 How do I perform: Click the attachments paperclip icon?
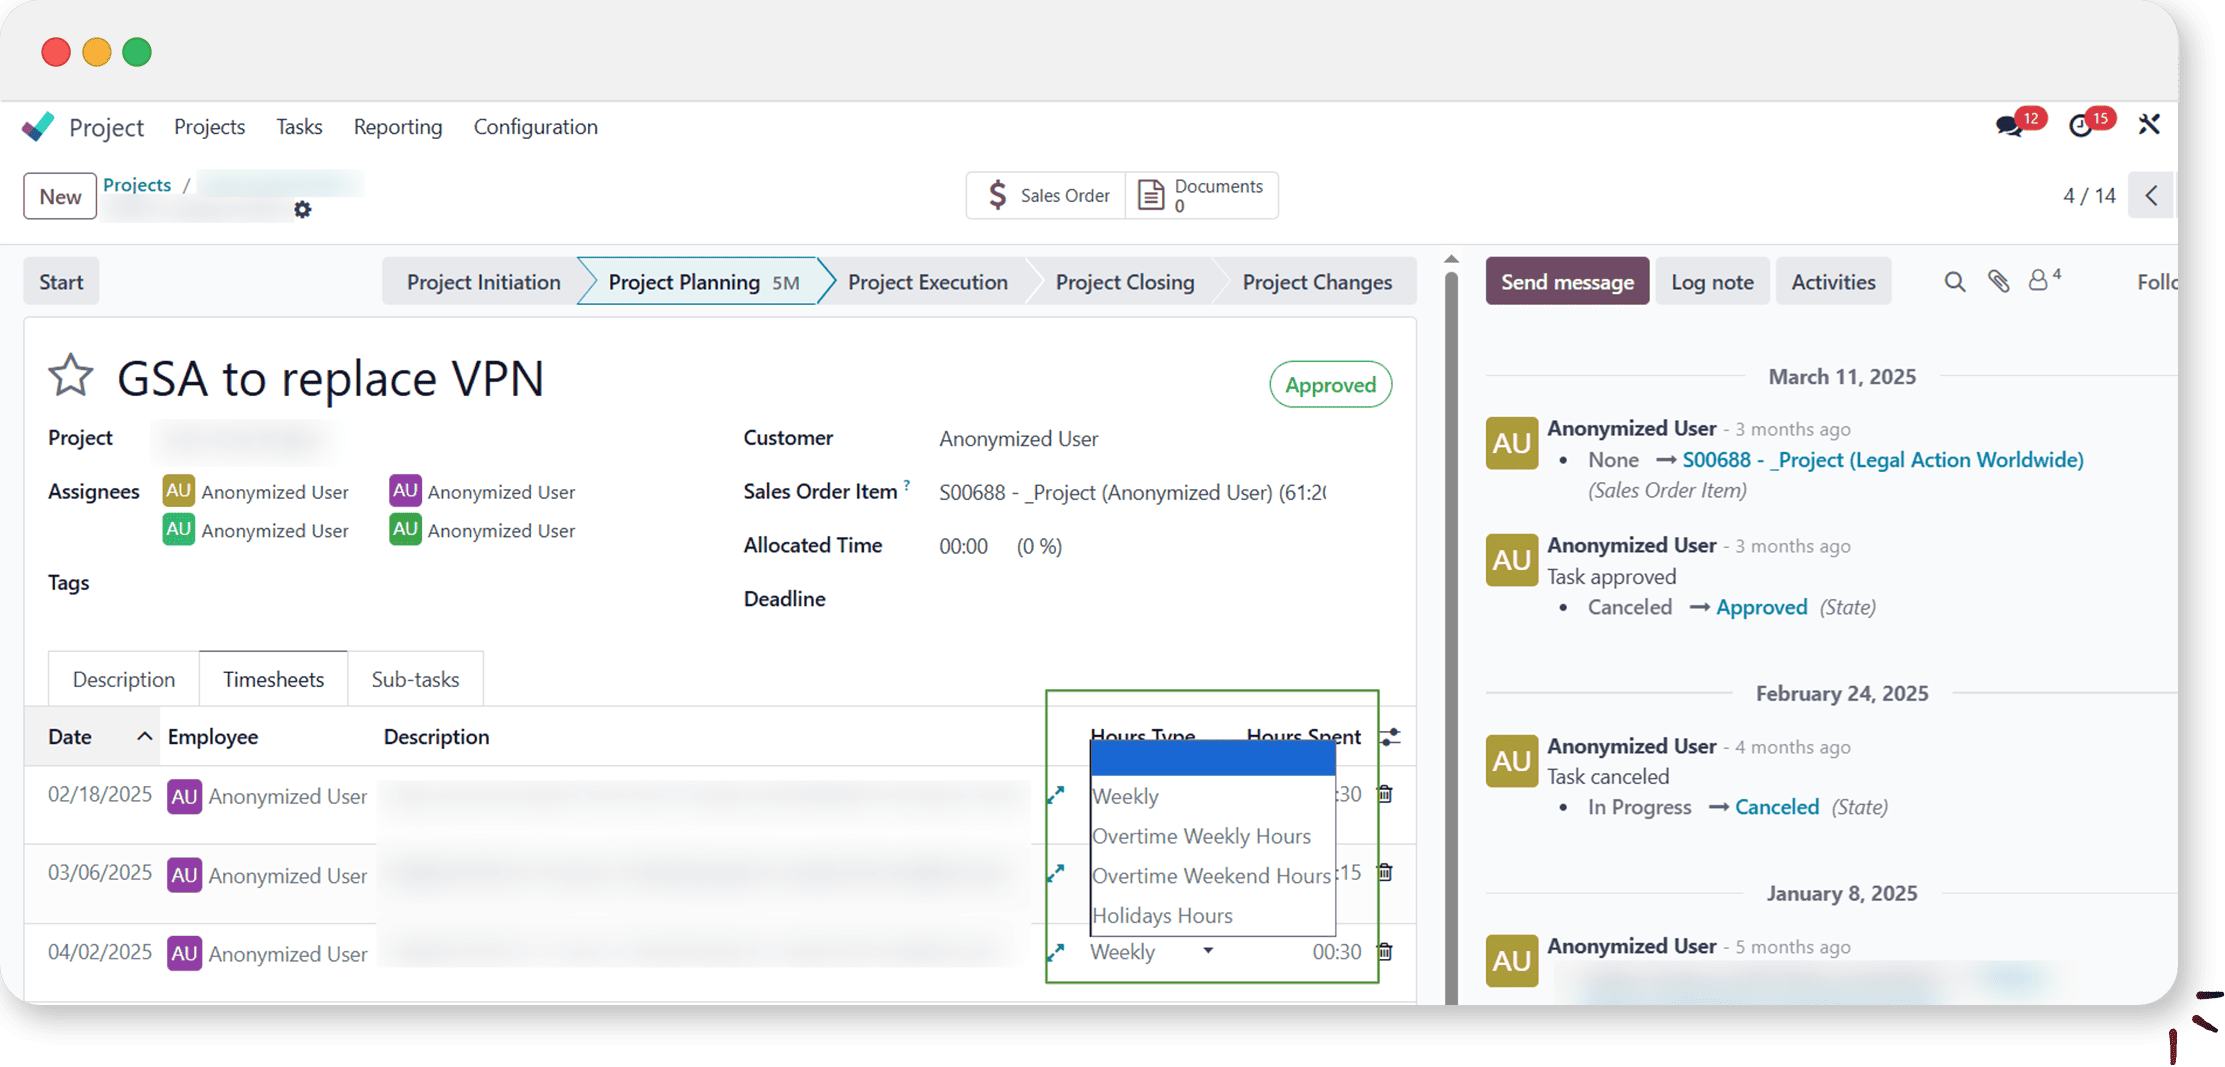1998,282
